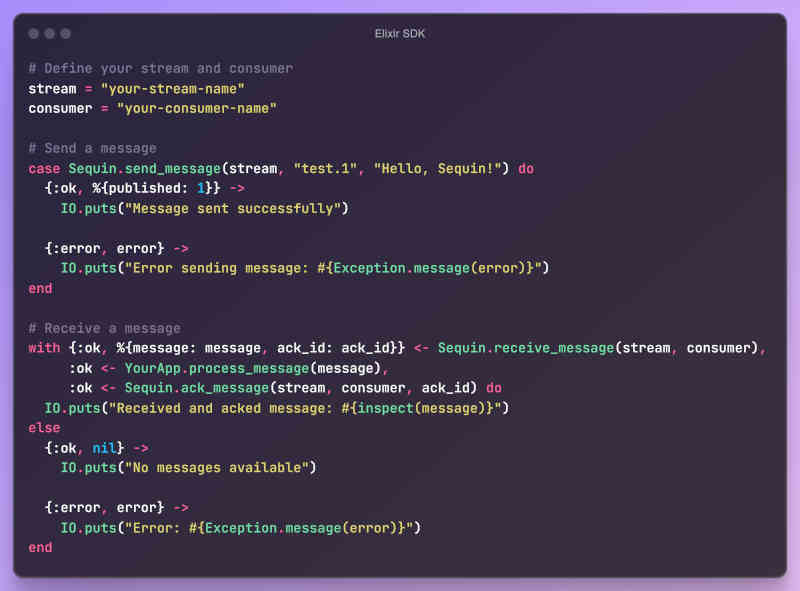Click the 'nil' literal
This screenshot has height=591, width=800.
point(105,448)
